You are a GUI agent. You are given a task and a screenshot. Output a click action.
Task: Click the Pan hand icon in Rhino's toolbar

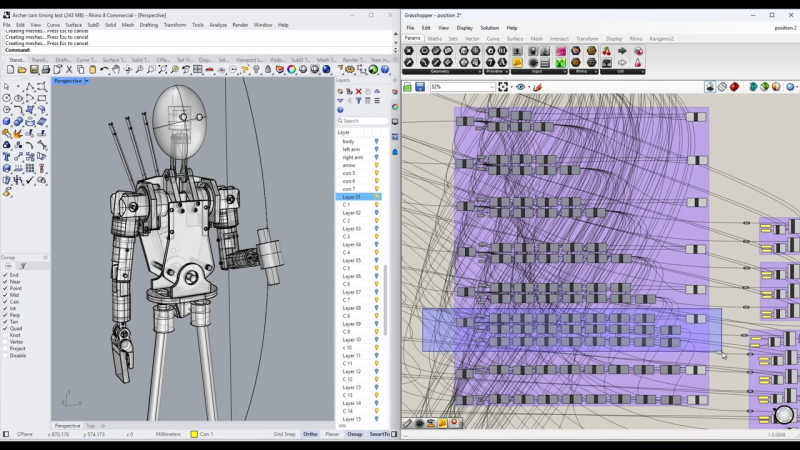click(x=116, y=70)
